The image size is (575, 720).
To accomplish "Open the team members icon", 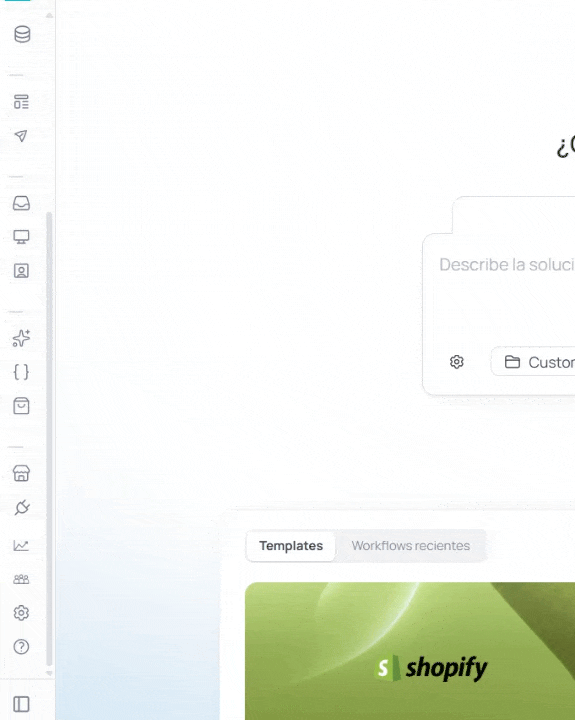I will (x=21, y=579).
